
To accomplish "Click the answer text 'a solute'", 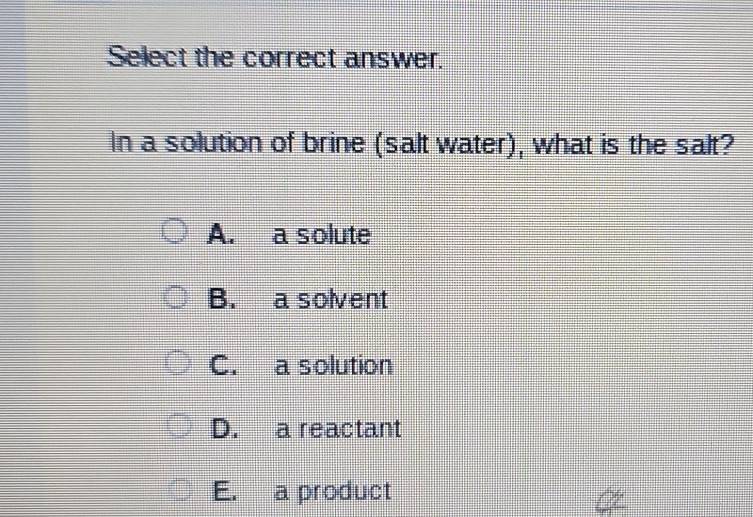I will pos(322,236).
